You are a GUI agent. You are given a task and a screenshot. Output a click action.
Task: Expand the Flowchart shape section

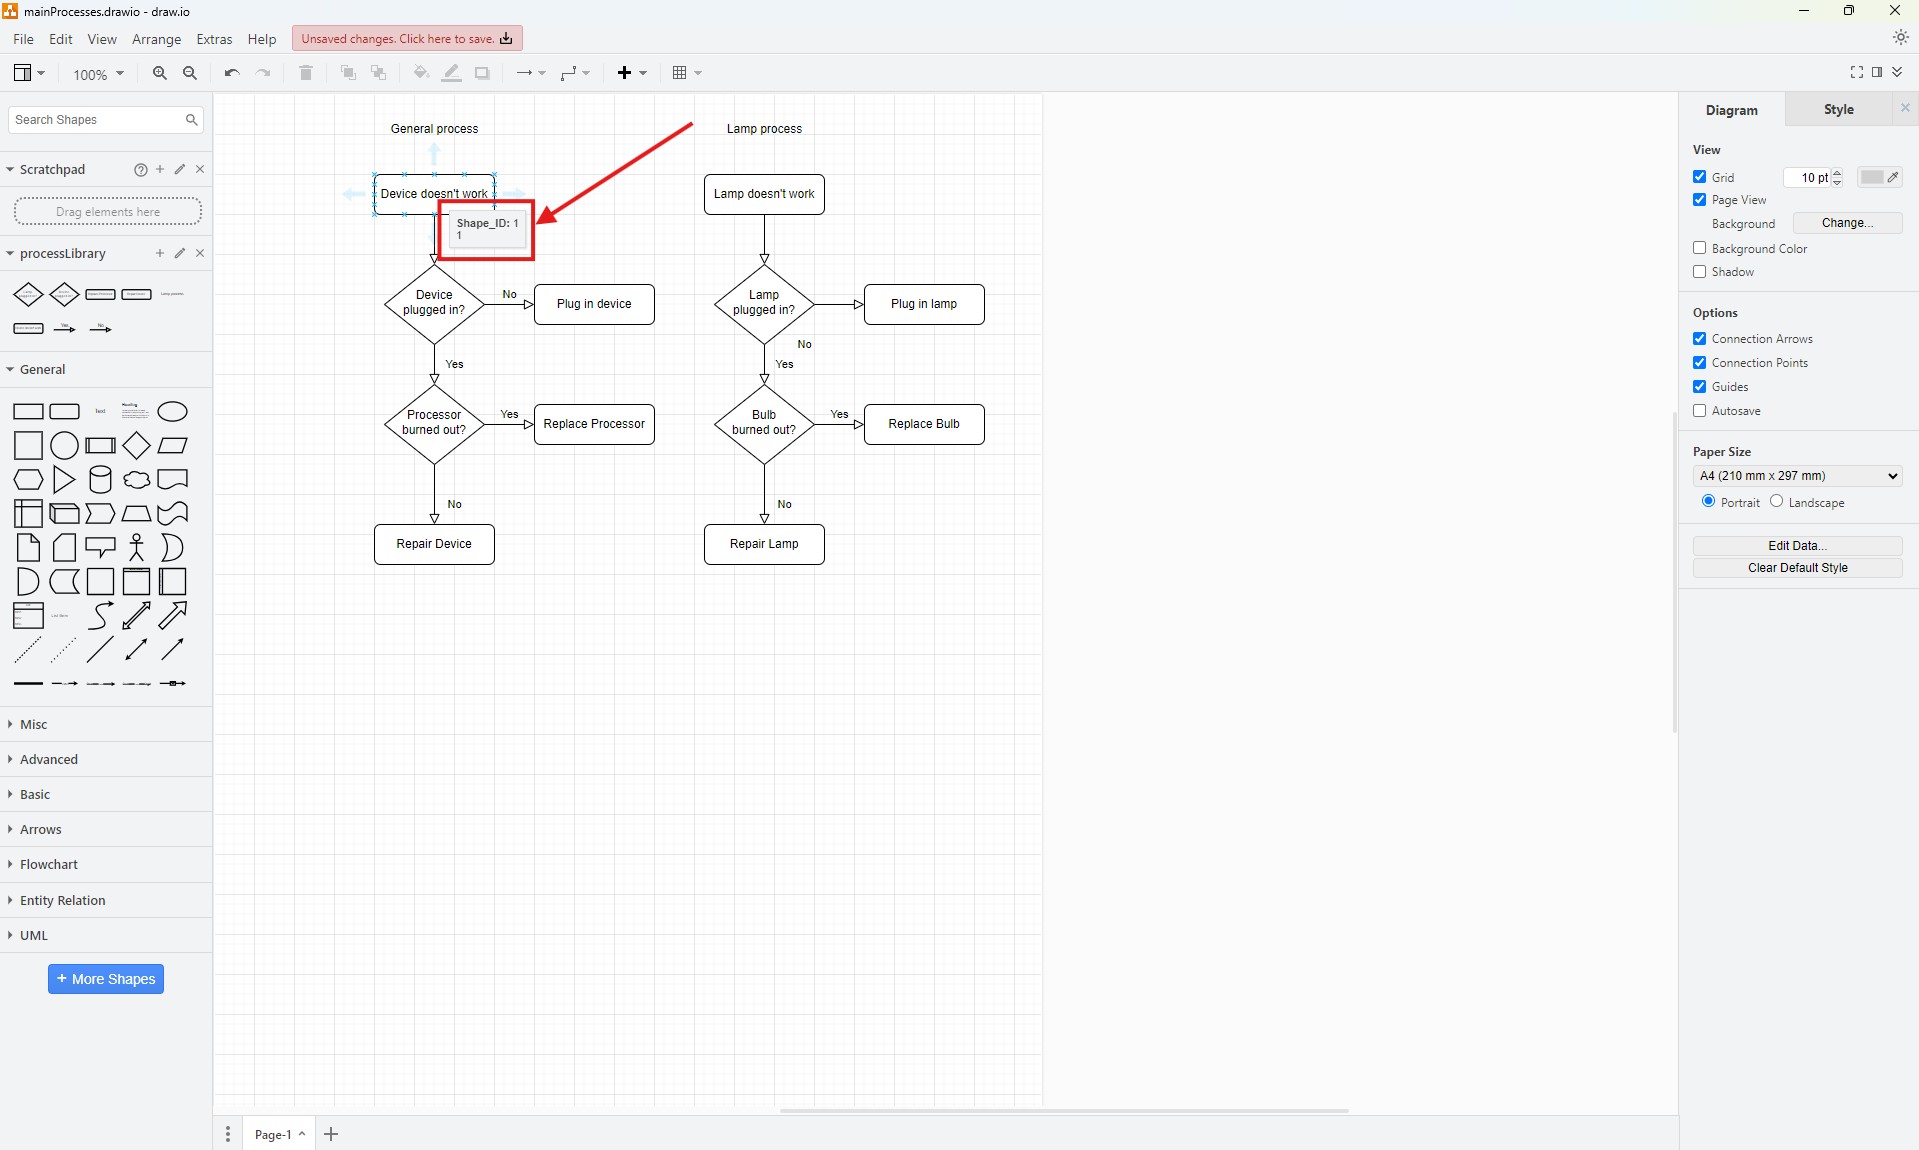tap(48, 865)
